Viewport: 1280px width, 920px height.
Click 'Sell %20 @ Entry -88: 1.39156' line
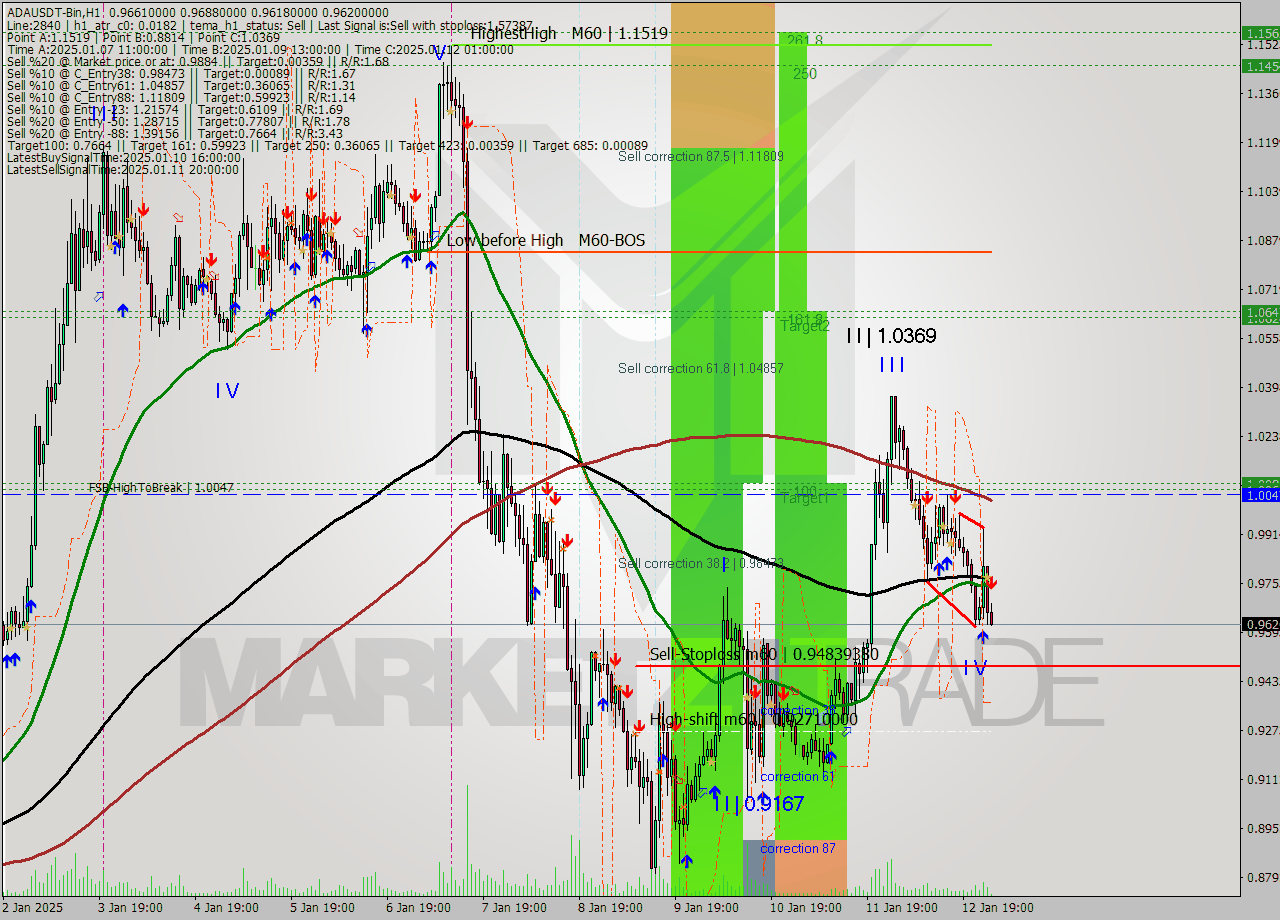click(175, 134)
